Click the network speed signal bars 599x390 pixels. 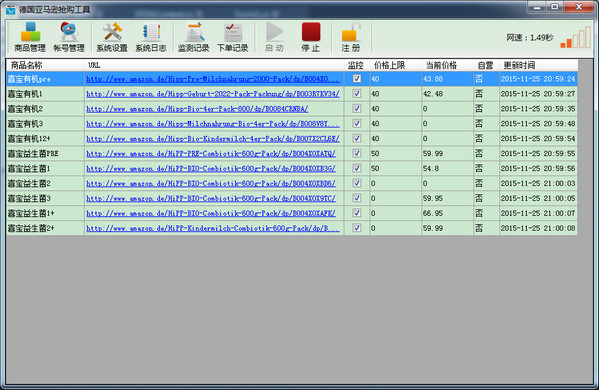click(576, 37)
